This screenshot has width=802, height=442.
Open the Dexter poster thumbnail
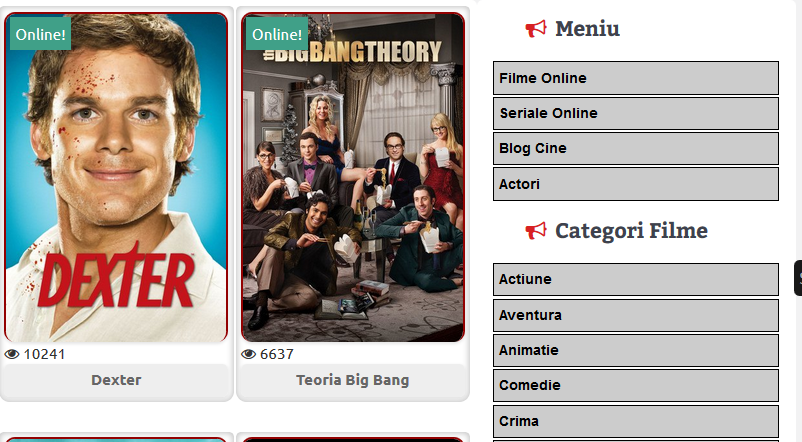pyautogui.click(x=116, y=177)
